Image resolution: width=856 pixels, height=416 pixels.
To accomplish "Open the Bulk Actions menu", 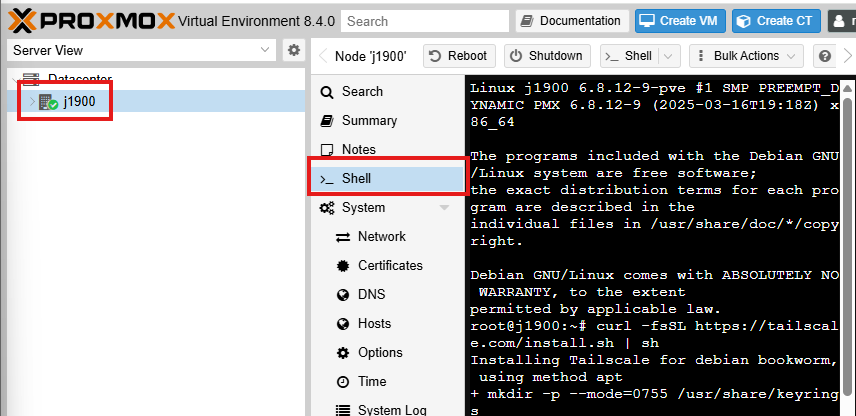I will click(x=746, y=56).
